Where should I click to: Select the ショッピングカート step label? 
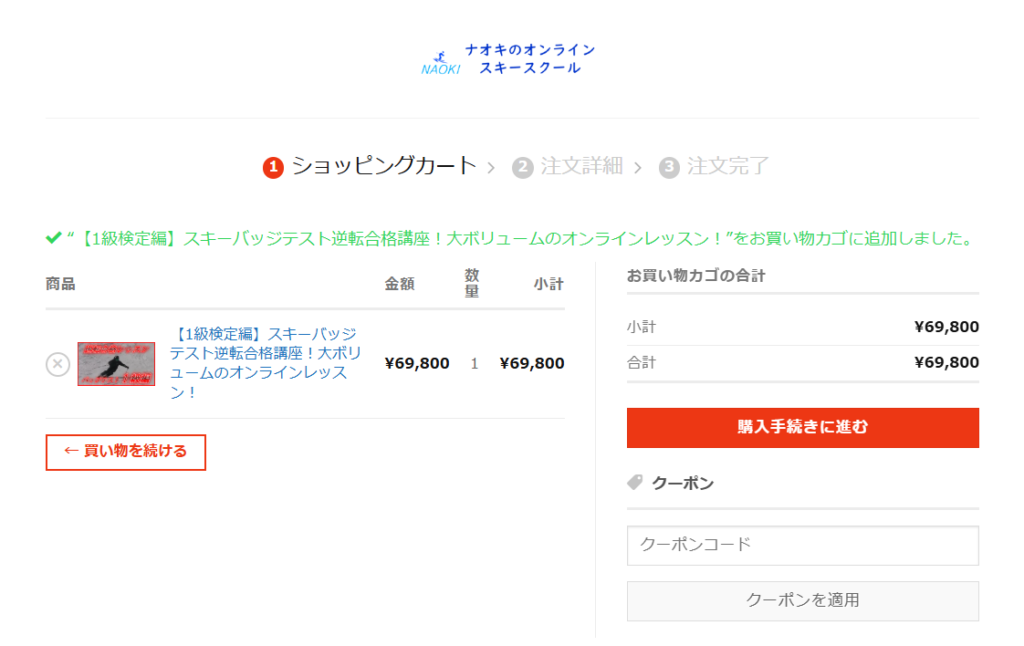coord(384,166)
